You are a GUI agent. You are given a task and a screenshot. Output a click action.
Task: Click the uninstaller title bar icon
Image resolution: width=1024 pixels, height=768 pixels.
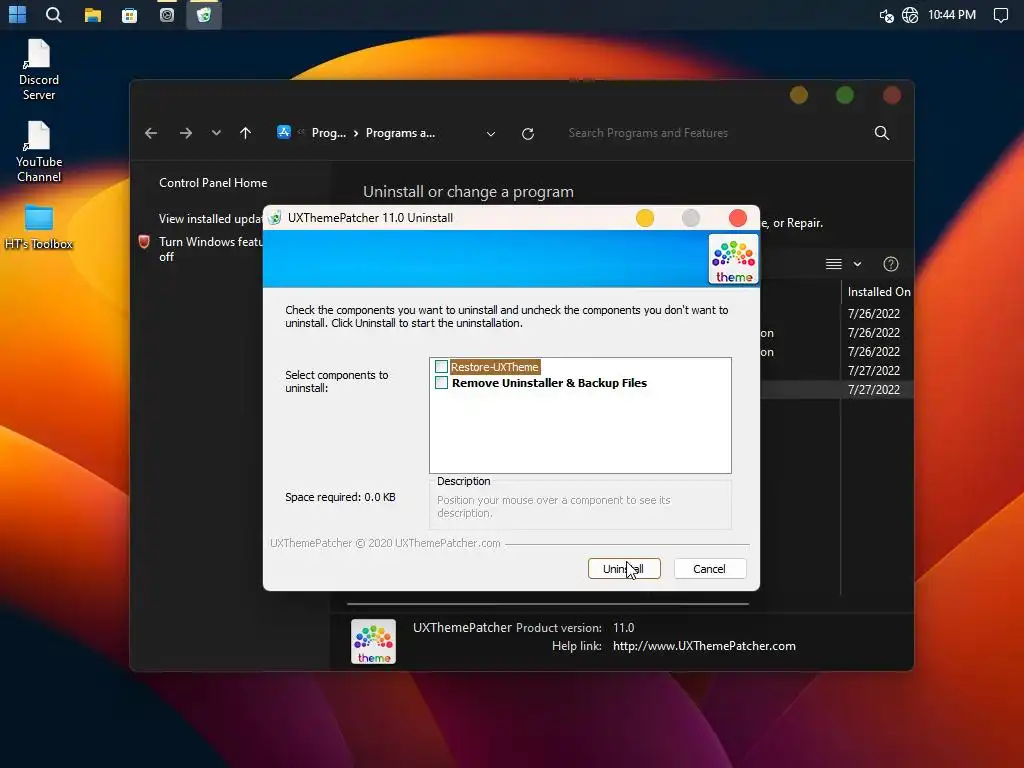tap(275, 217)
